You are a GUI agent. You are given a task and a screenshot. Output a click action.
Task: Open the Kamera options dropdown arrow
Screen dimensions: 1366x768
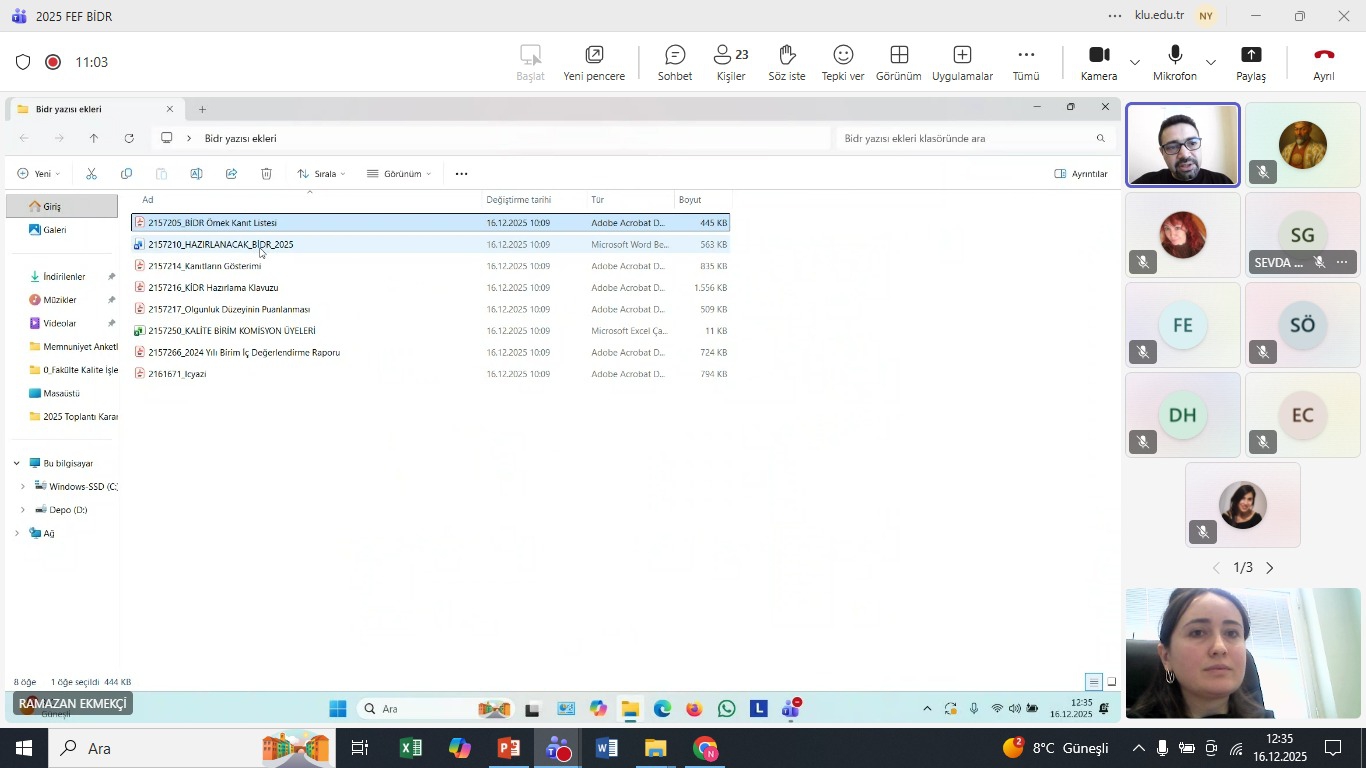tap(1135, 63)
